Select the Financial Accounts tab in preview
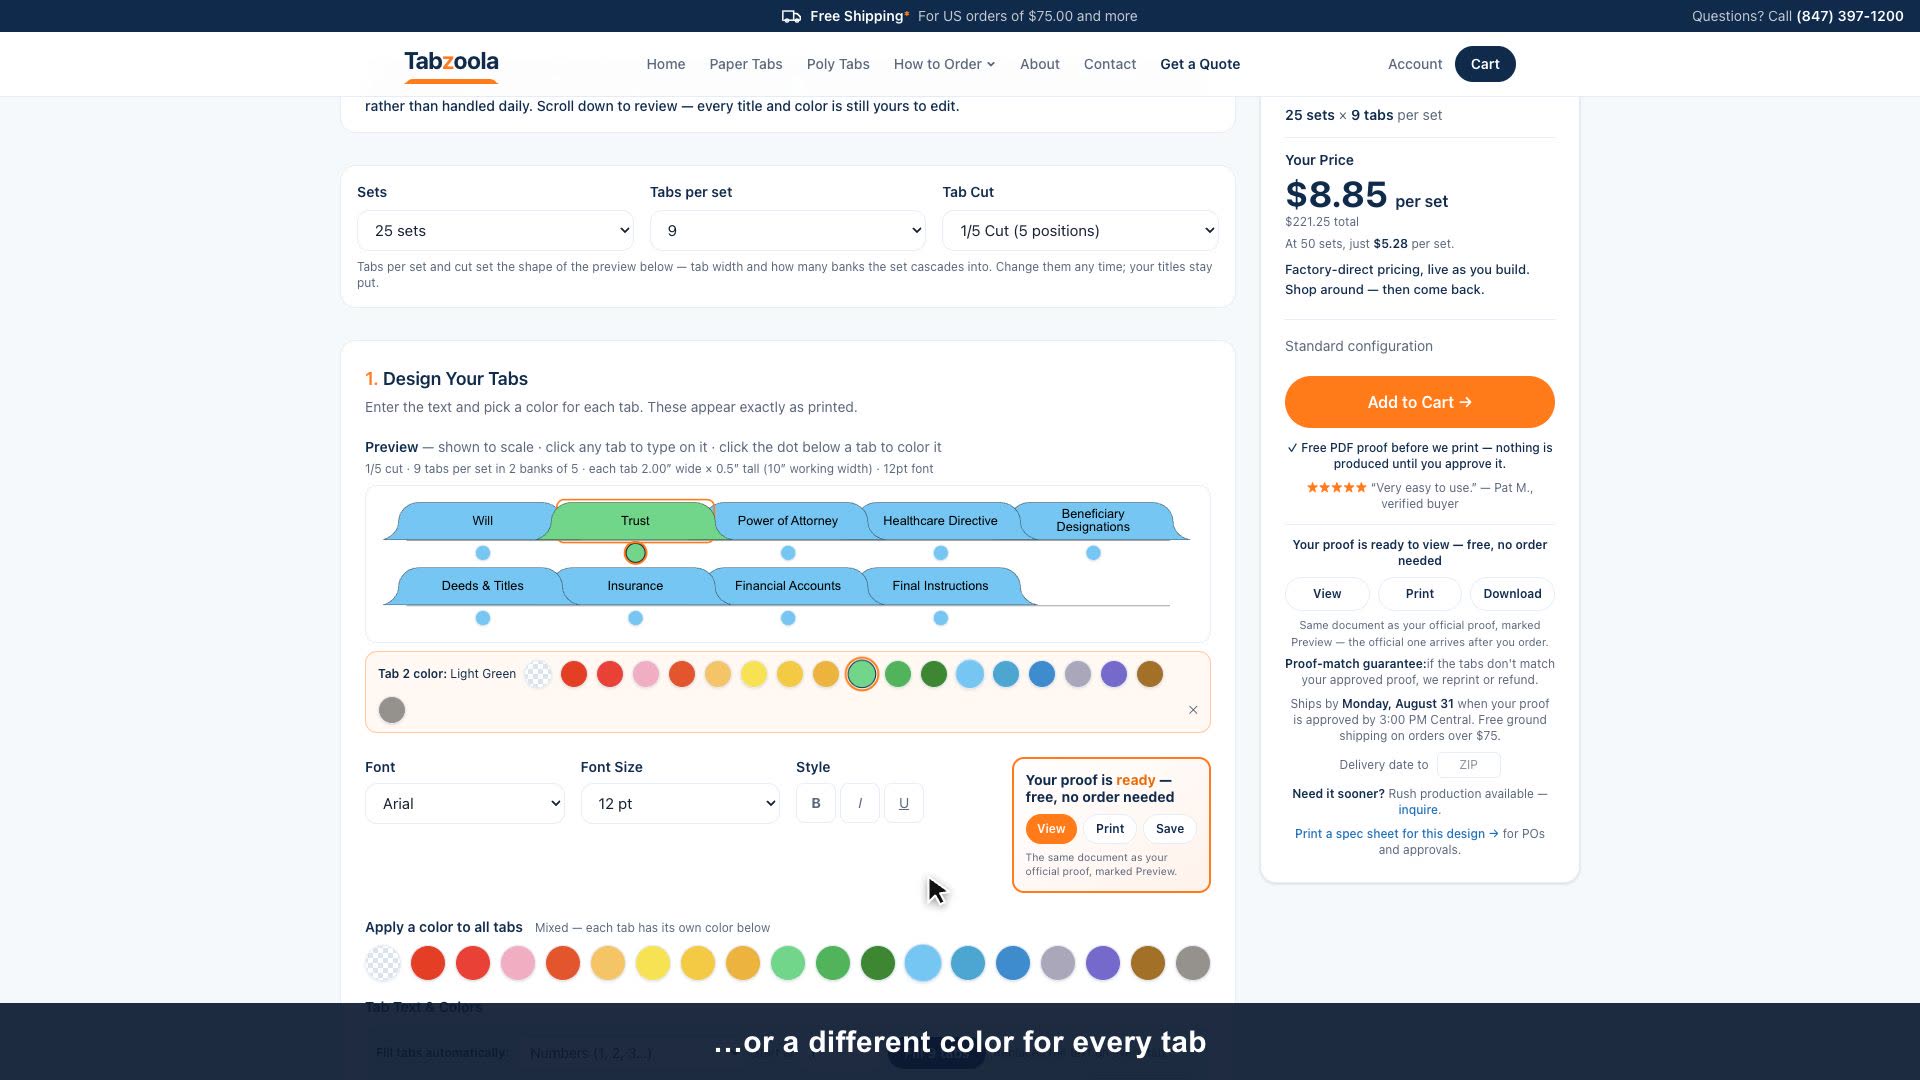 tap(788, 586)
